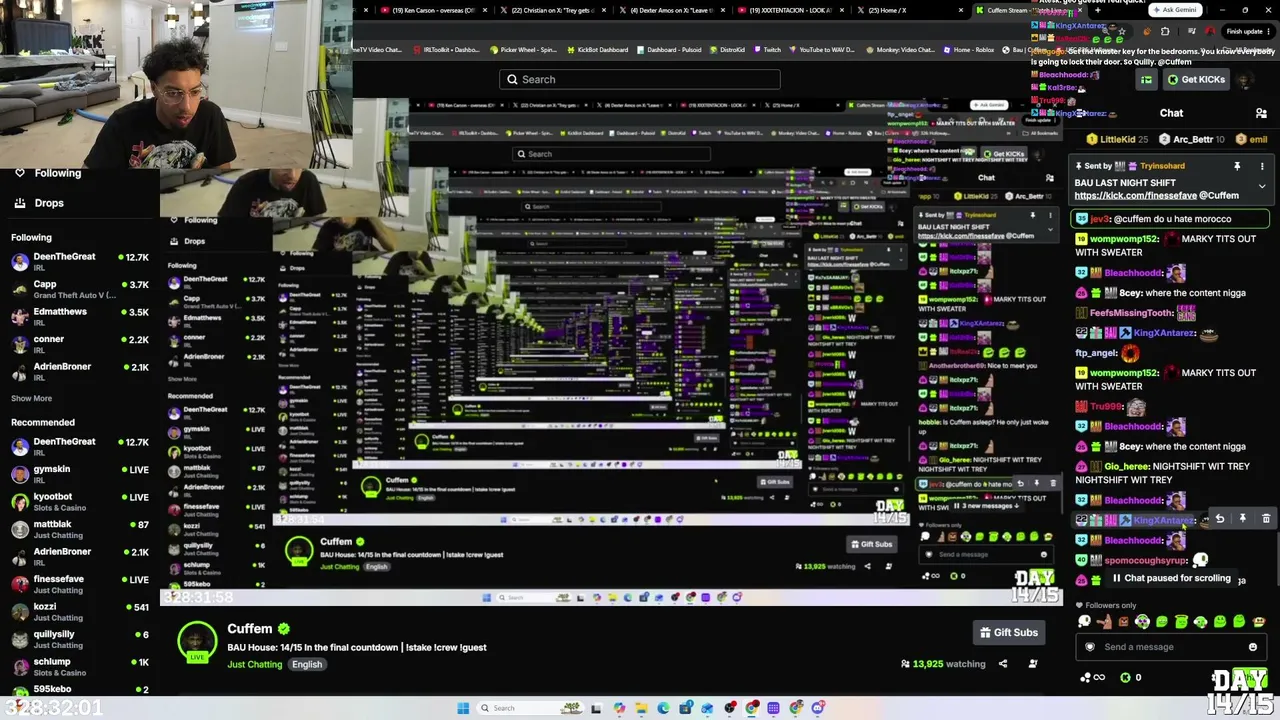Open the Home - Roblox bookmark
The width and height of the screenshot is (1280, 720).
point(968,50)
